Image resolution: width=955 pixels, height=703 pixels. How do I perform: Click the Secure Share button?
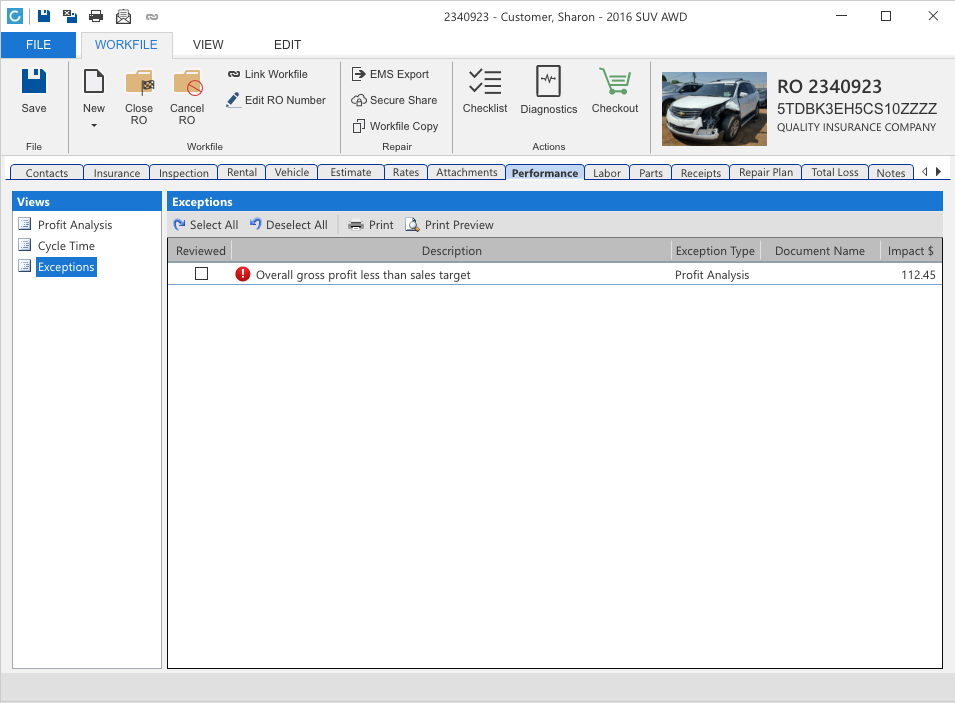pos(394,100)
